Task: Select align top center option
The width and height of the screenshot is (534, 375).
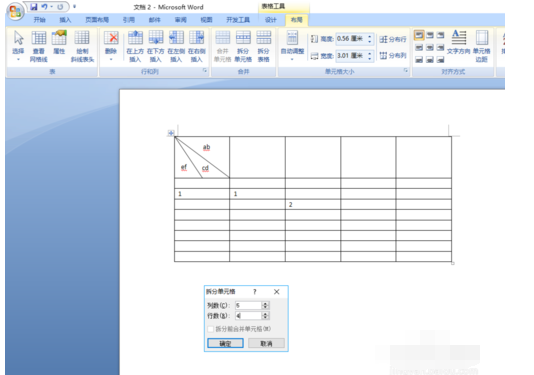Action: (x=430, y=35)
